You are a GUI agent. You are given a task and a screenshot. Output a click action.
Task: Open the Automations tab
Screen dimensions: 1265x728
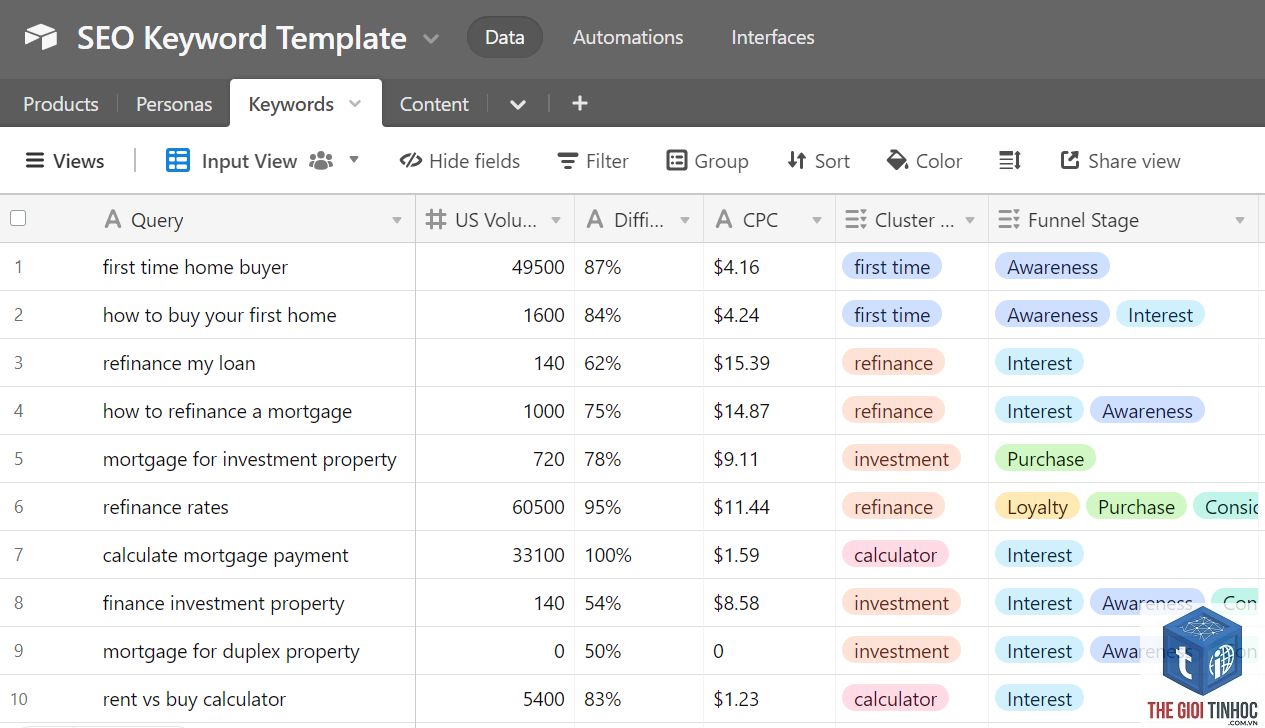click(628, 37)
